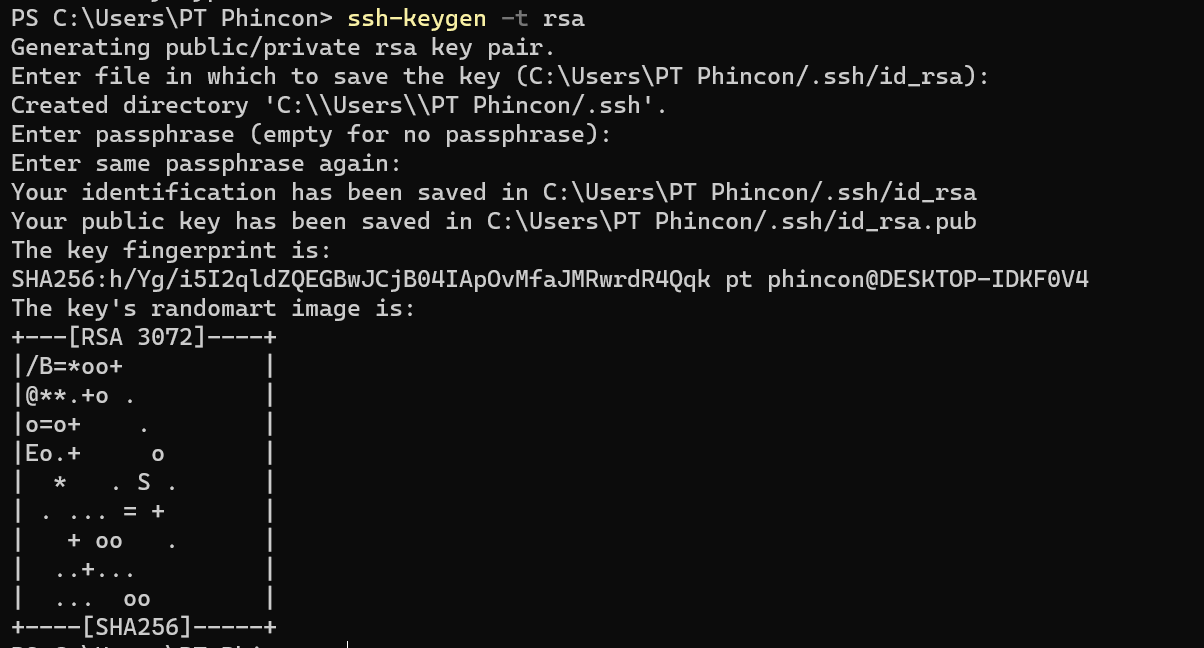Click the "@**.+o ." randomart row
1204x648 pixels.
point(80,396)
